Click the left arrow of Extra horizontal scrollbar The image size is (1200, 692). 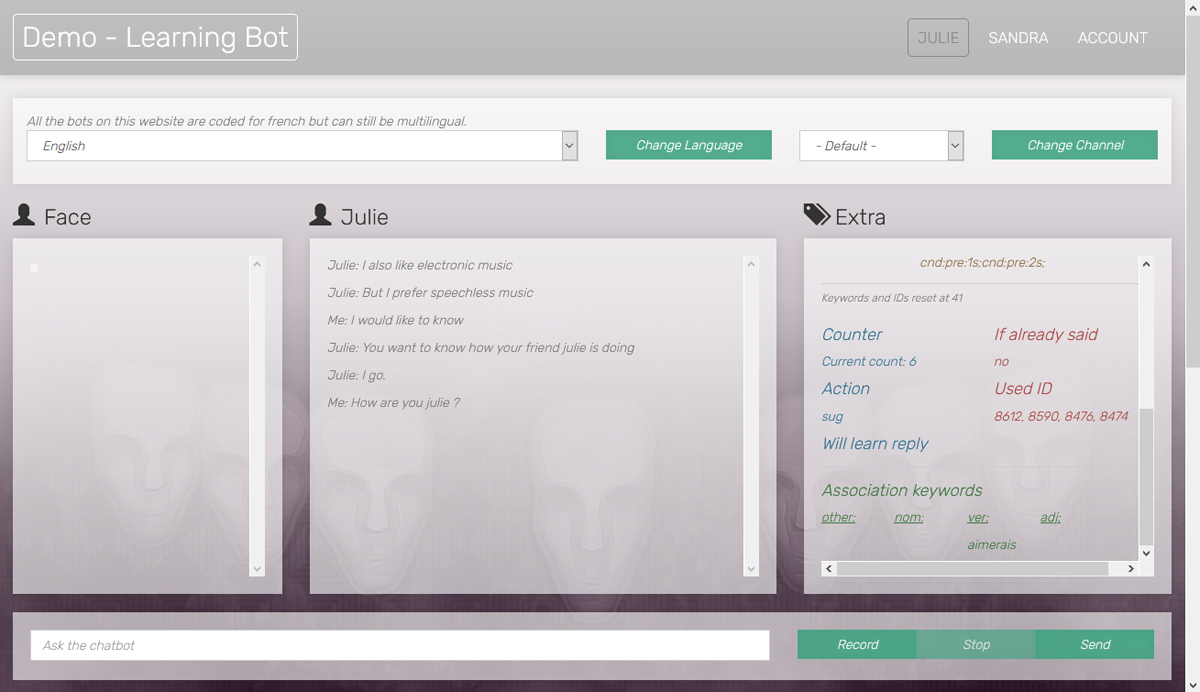tap(828, 568)
